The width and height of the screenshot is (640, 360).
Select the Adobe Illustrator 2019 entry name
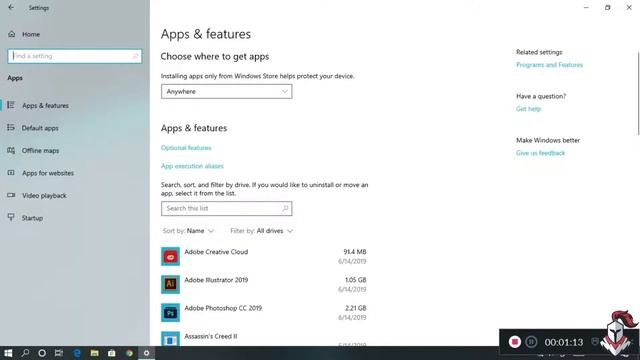(216, 280)
